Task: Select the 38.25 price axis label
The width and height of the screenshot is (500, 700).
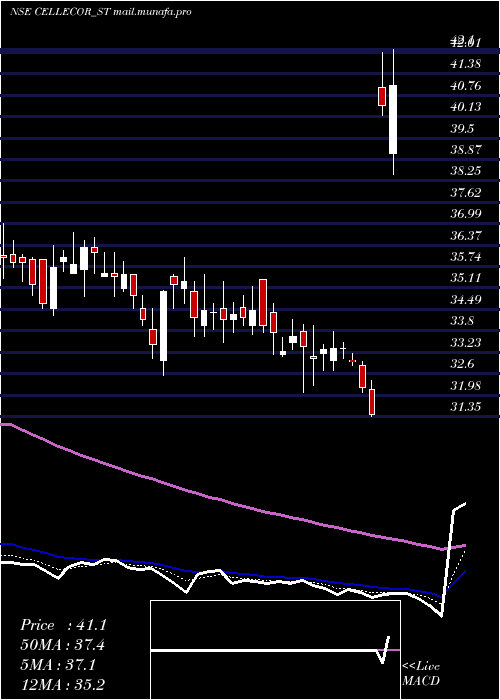Action: 466,171
